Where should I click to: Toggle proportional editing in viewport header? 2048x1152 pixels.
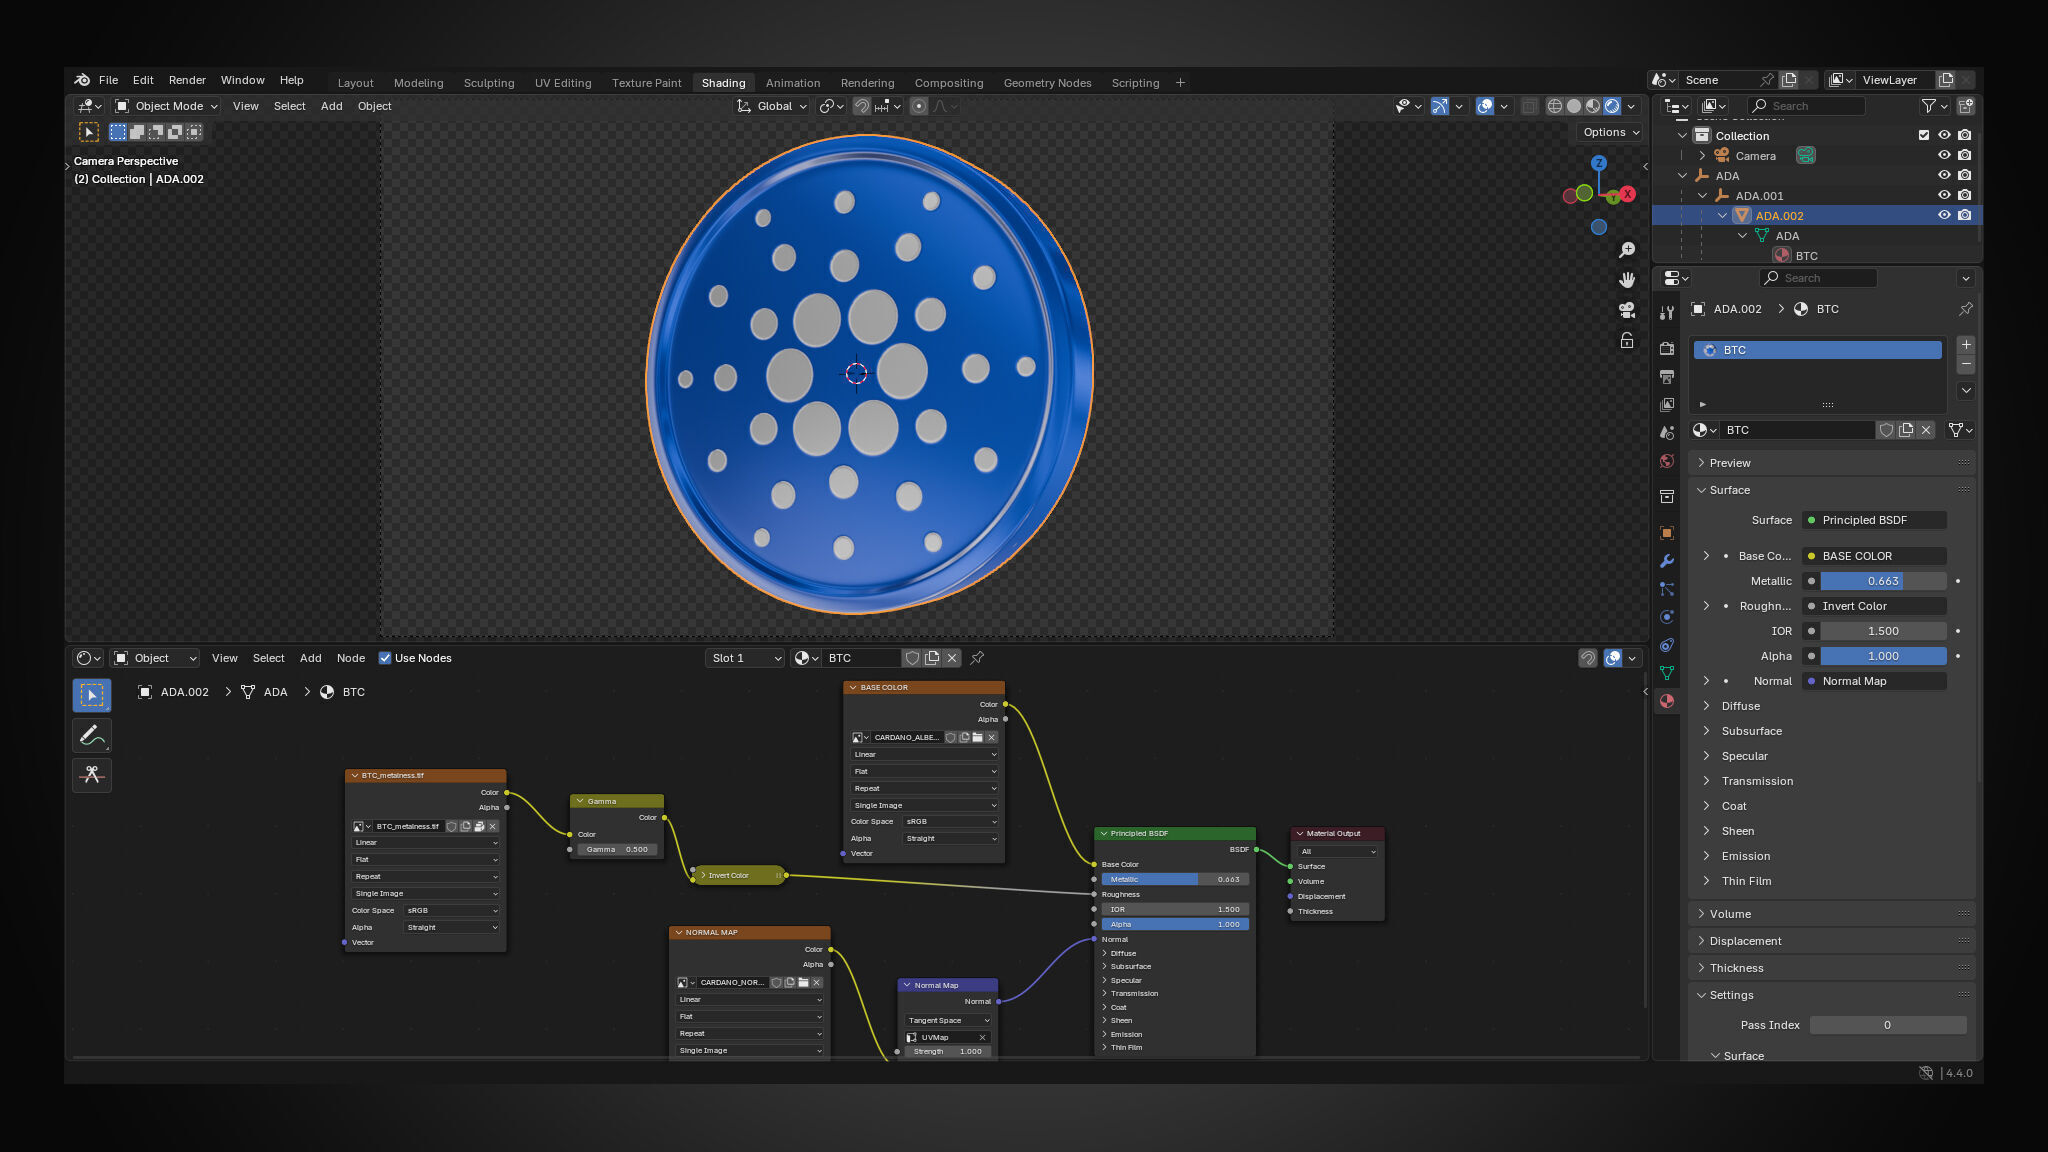tap(919, 106)
